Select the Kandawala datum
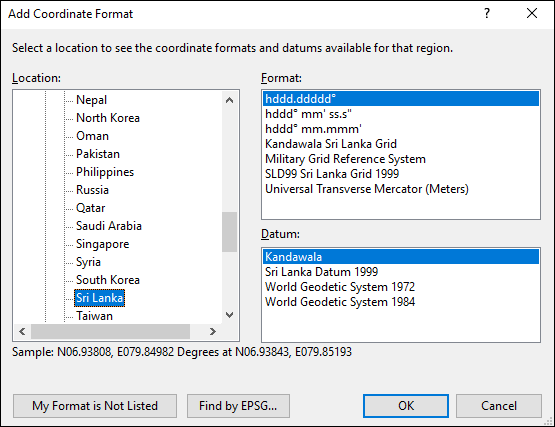This screenshot has width=555, height=427. [x=401, y=257]
